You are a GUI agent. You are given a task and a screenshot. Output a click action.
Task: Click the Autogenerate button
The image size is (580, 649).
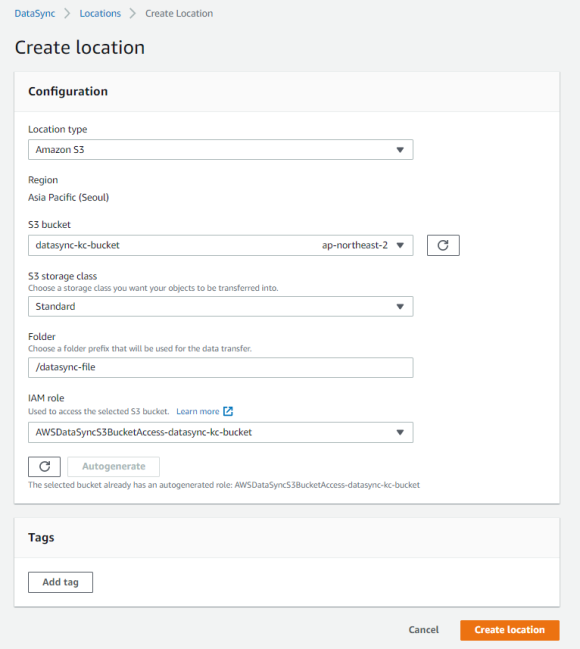click(113, 466)
